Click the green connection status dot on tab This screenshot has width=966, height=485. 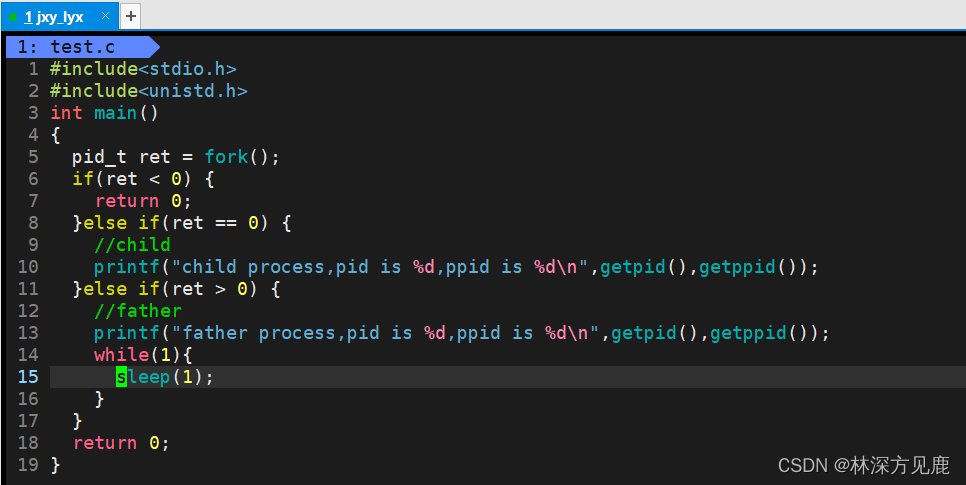(x=13, y=17)
